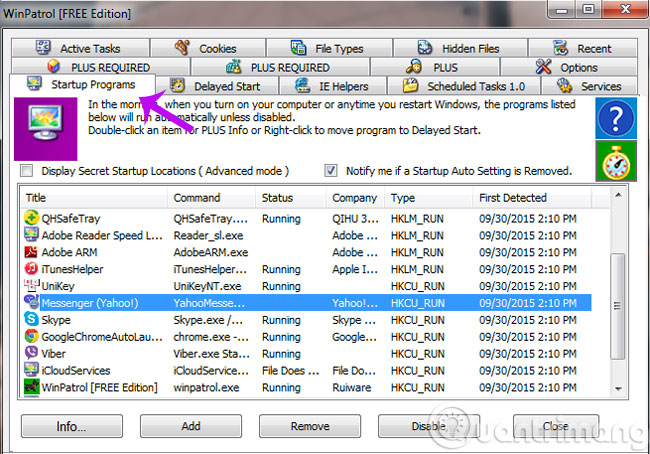This screenshot has width=650, height=454.
Task: Click the File Types tab icon
Action: pyautogui.click(x=298, y=48)
